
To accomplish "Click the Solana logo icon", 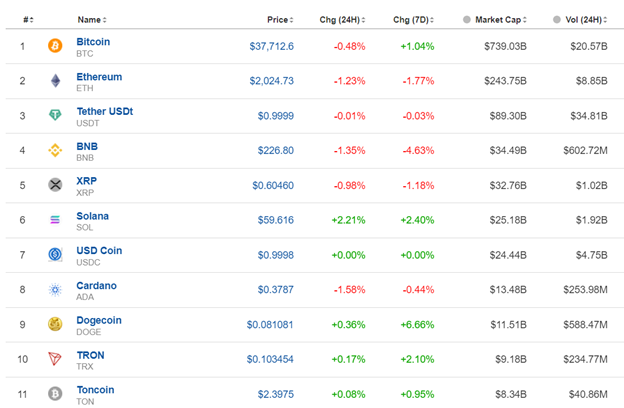I will click(x=55, y=220).
